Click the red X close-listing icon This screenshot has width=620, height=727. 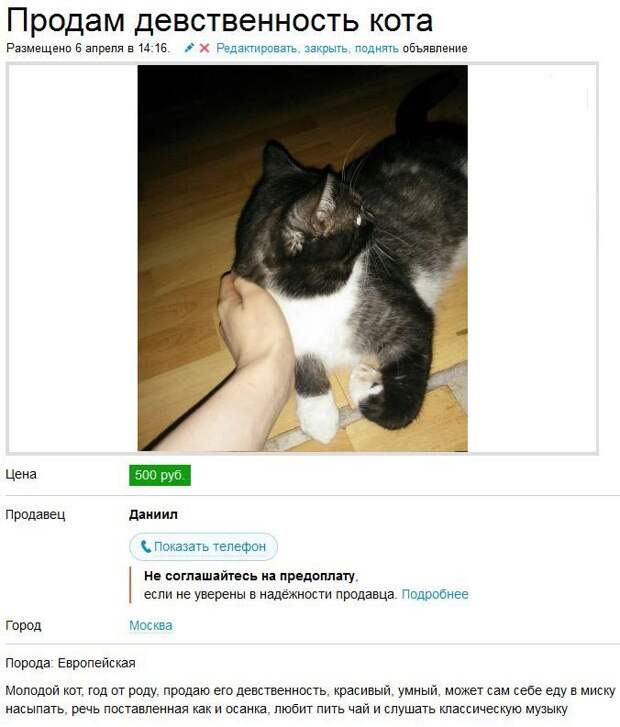204,48
